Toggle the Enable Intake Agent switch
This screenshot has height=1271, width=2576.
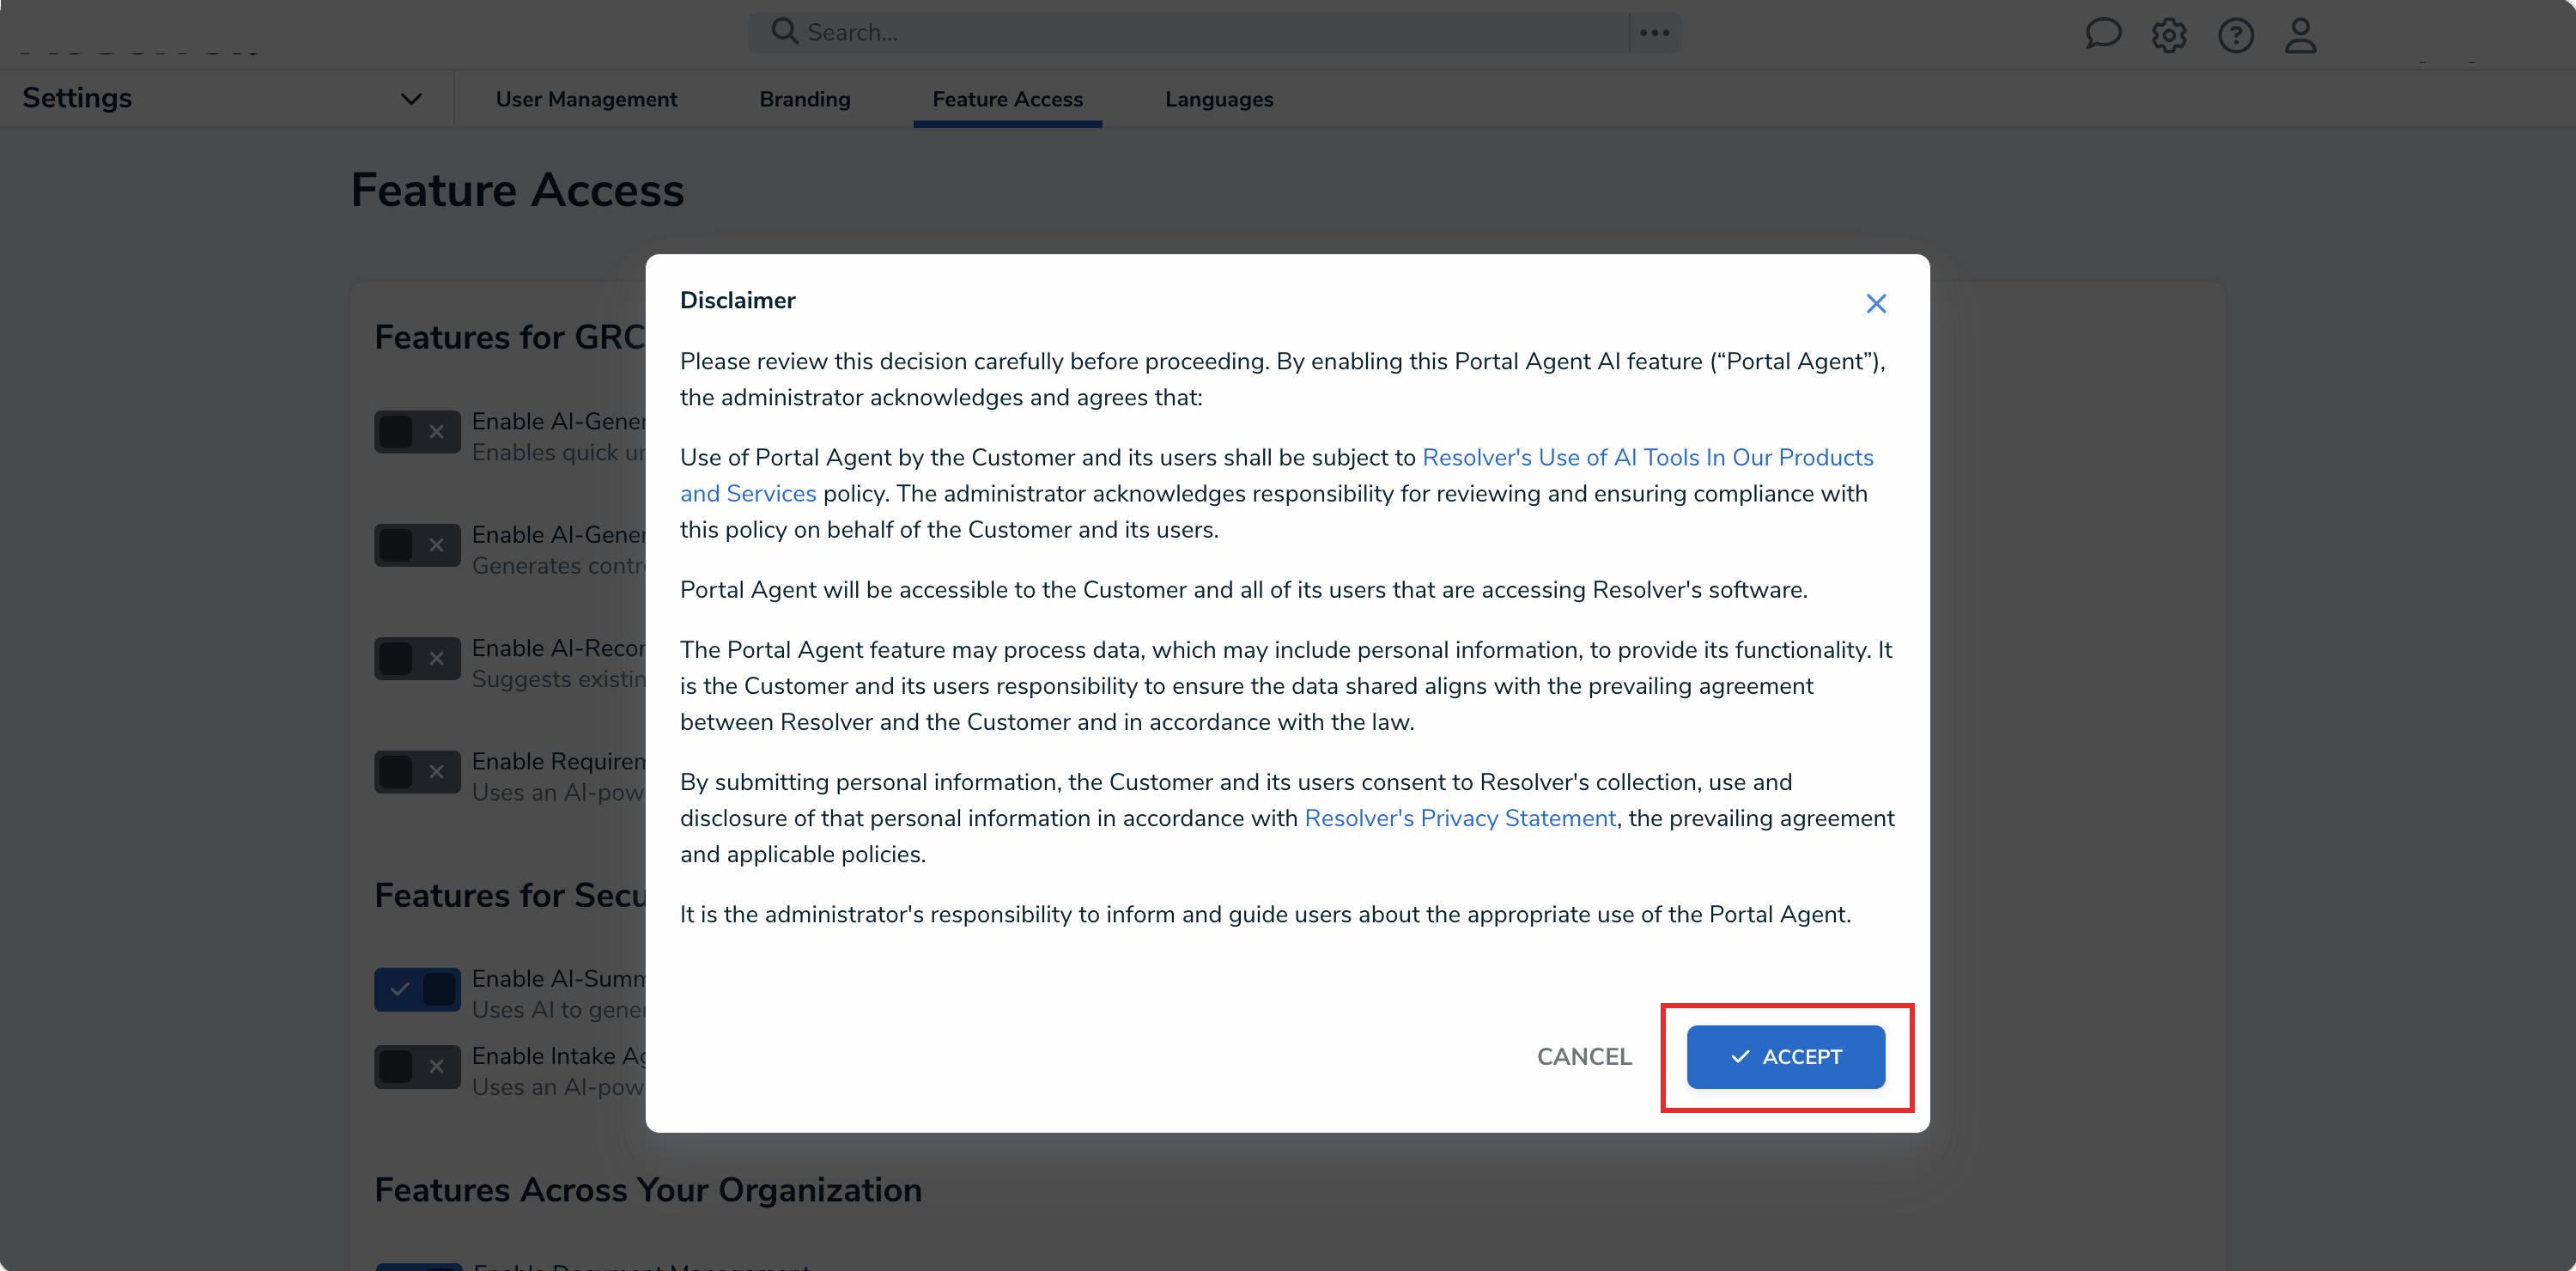click(417, 1066)
